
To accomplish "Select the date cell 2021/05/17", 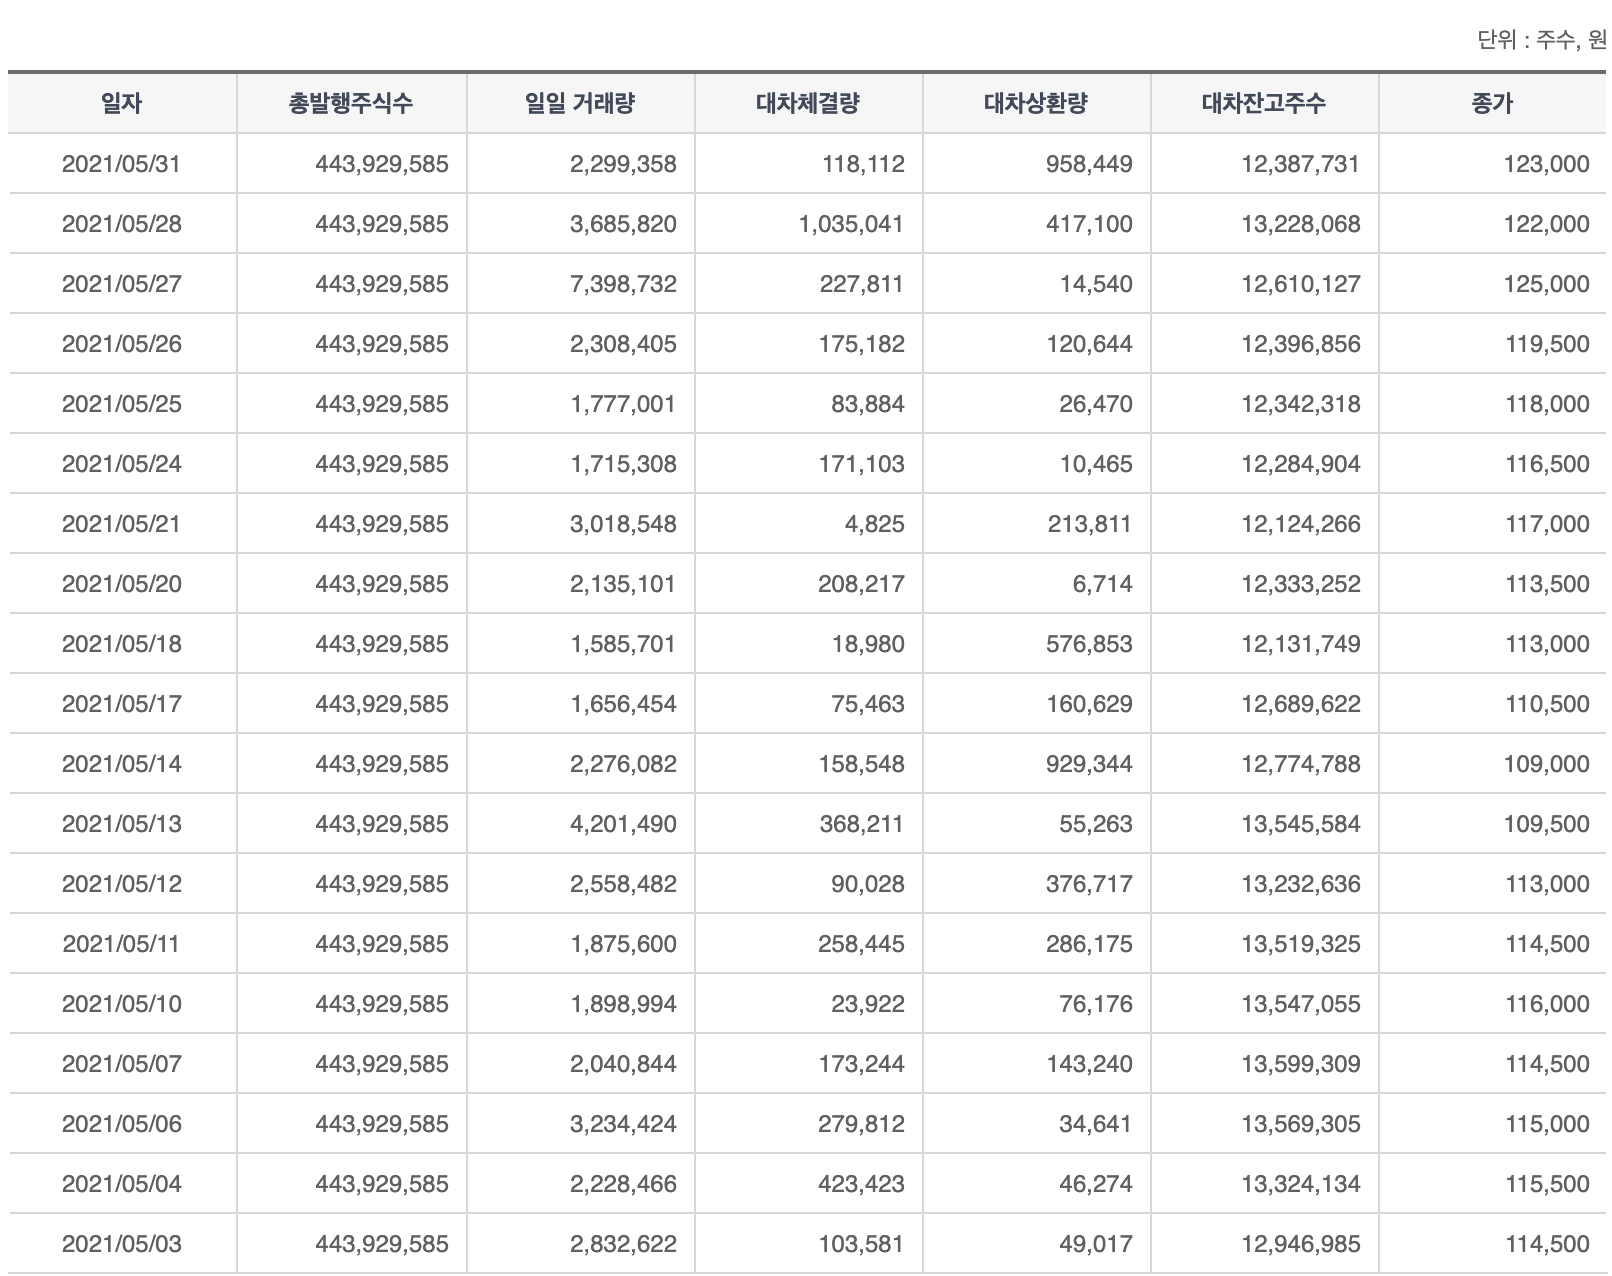I will (x=122, y=704).
